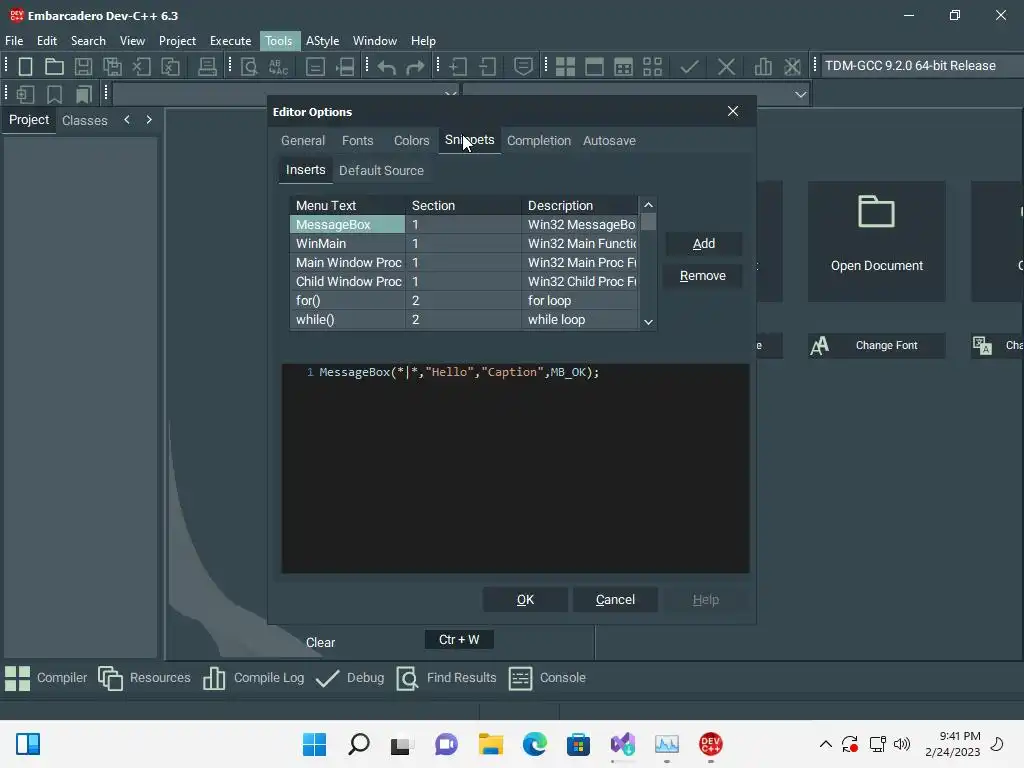Click the snippets list scroll-down arrow

tap(648, 321)
